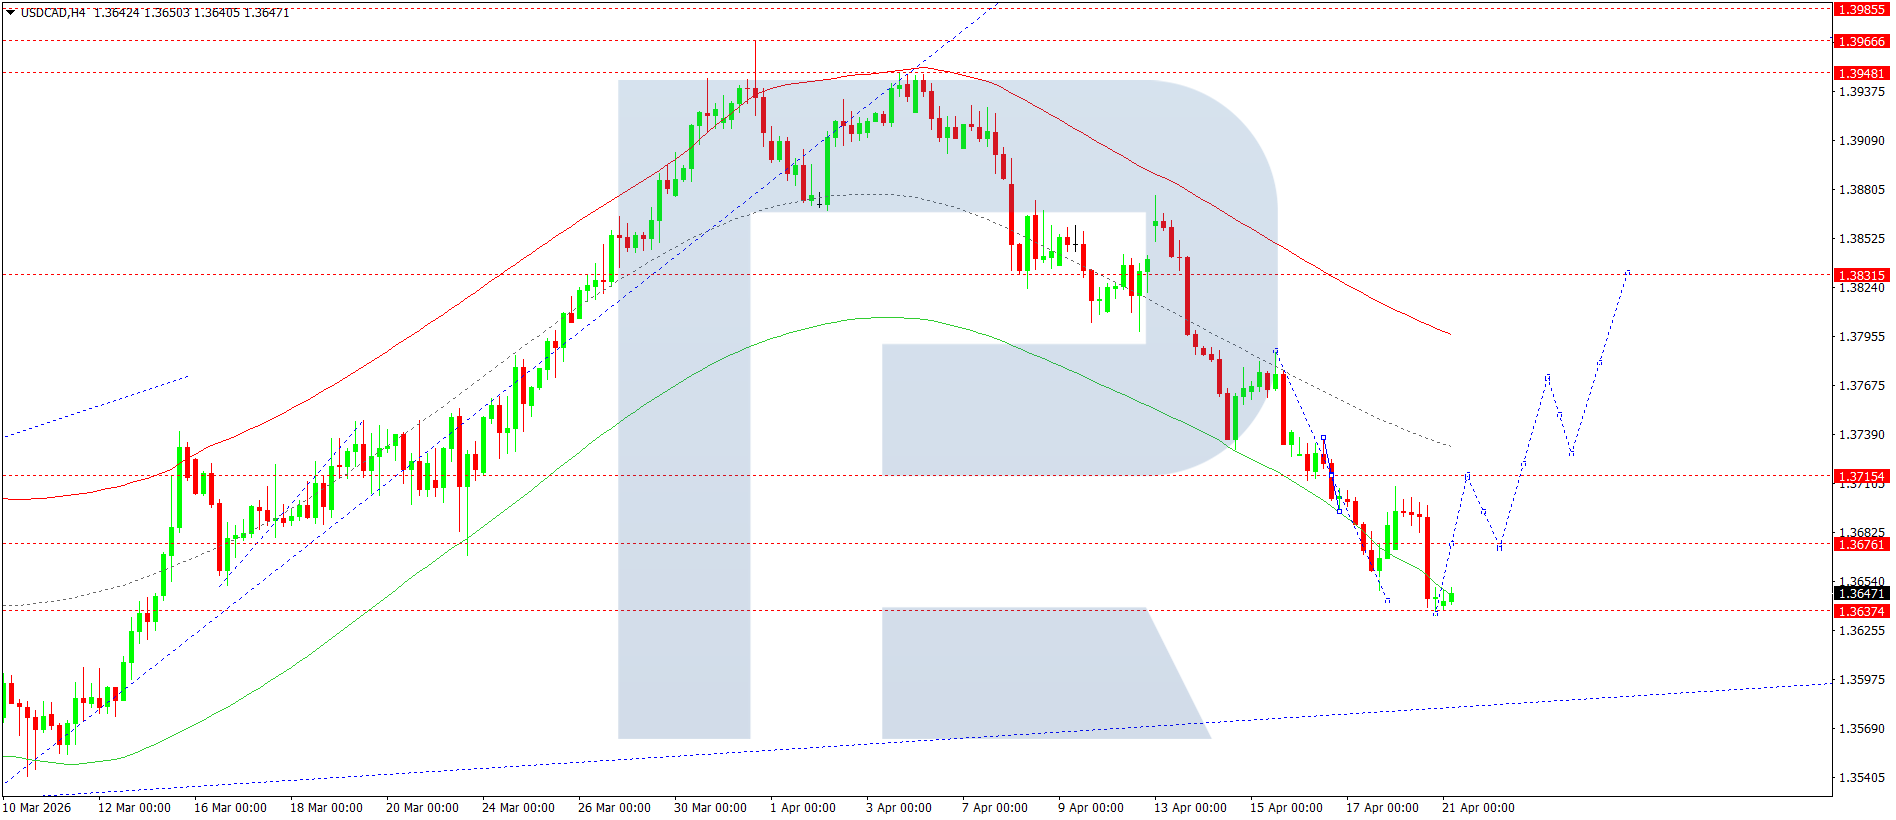Click the 3 Apr 00:00 time label
Image resolution: width=1896 pixels, height=820 pixels.
899,808
